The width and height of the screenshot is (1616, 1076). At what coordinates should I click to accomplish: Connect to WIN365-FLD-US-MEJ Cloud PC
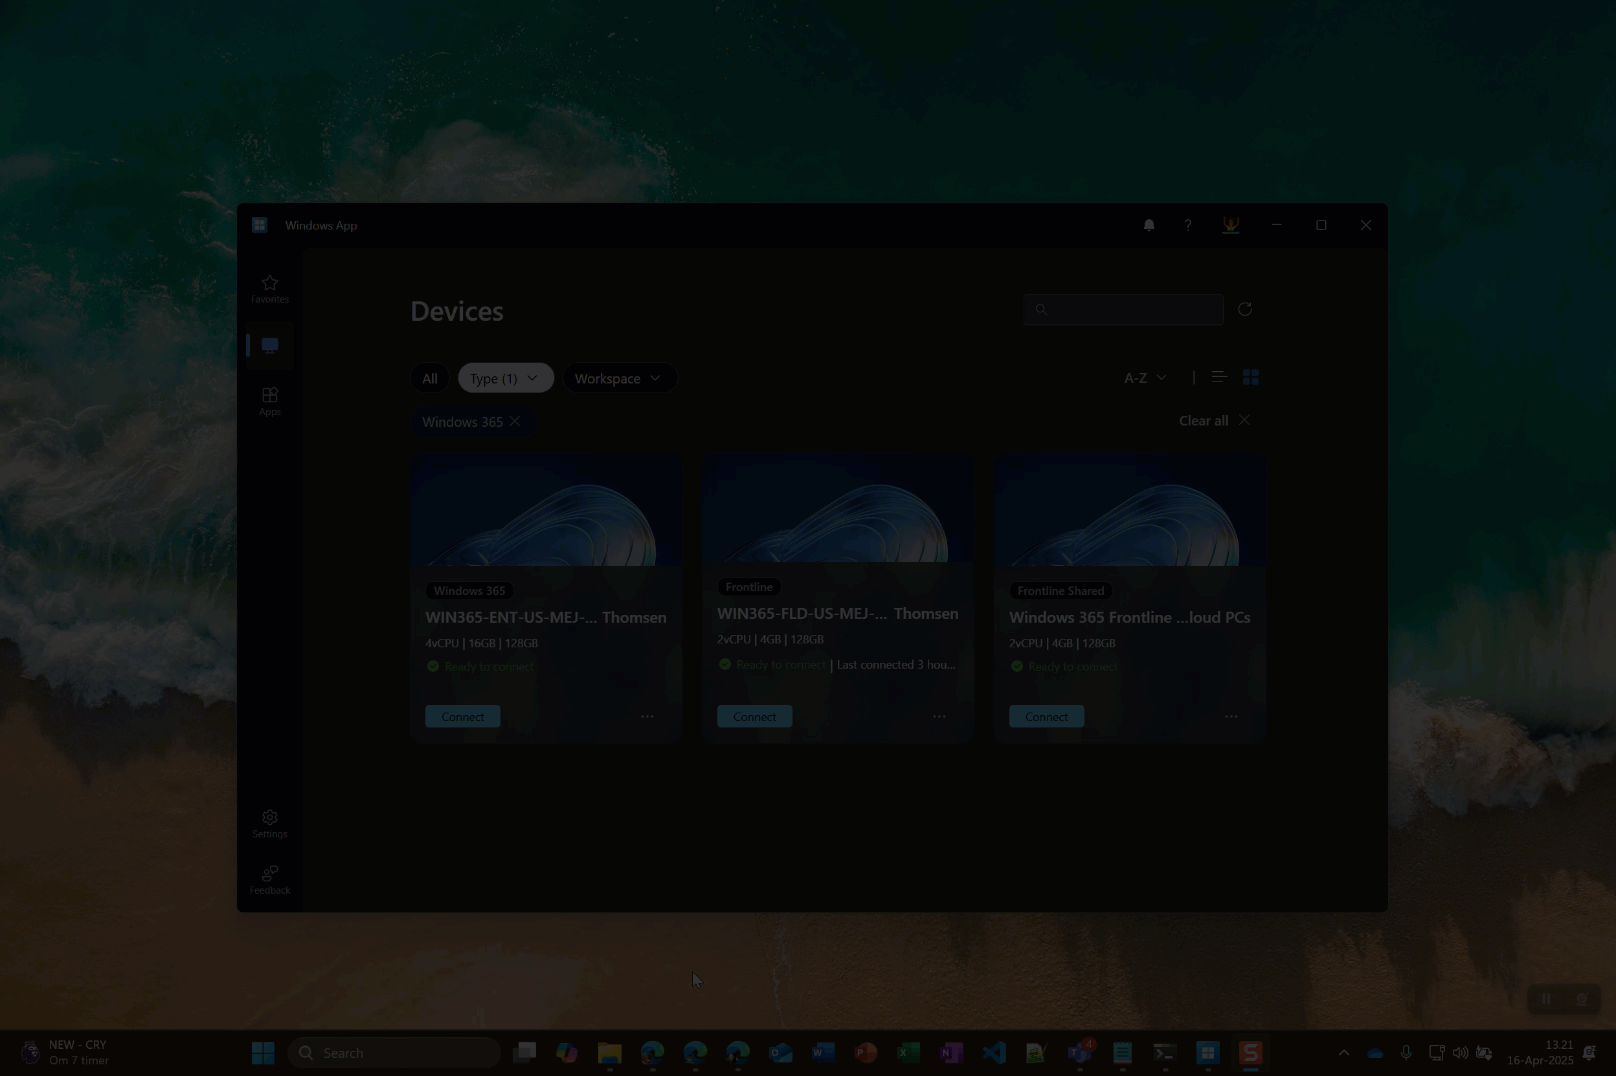tap(755, 717)
